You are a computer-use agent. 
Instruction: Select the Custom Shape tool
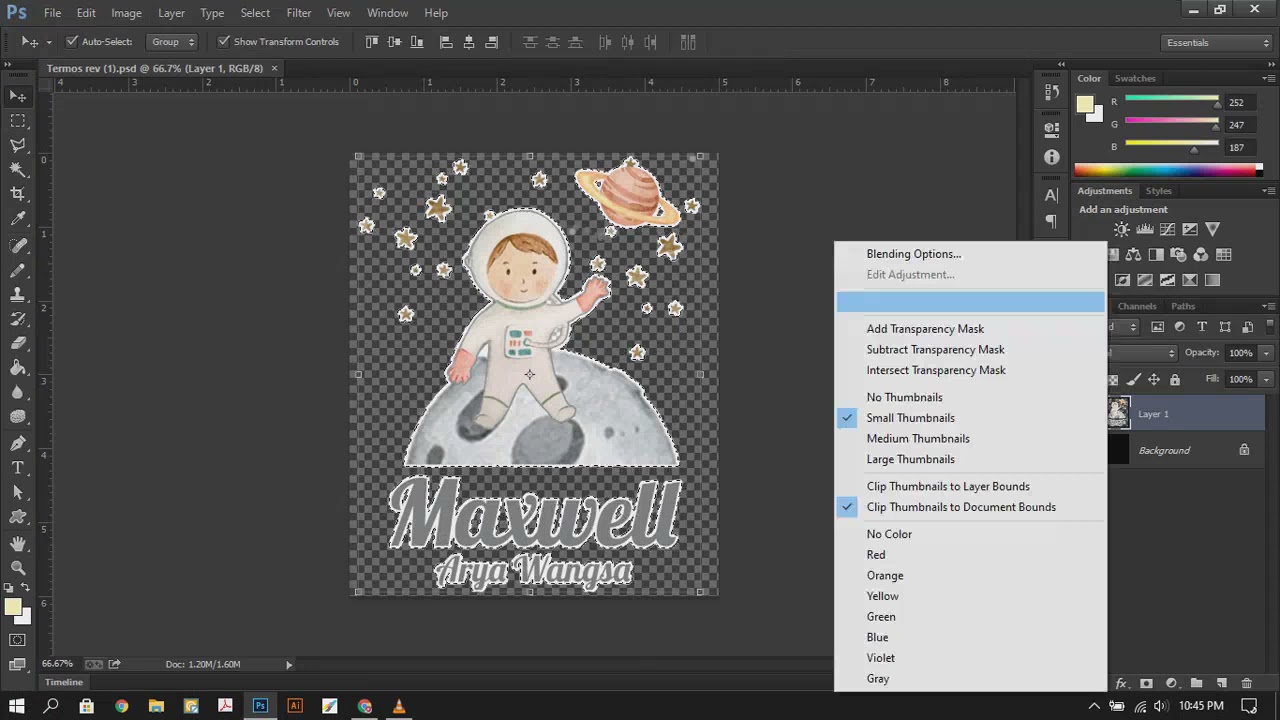(x=18, y=518)
